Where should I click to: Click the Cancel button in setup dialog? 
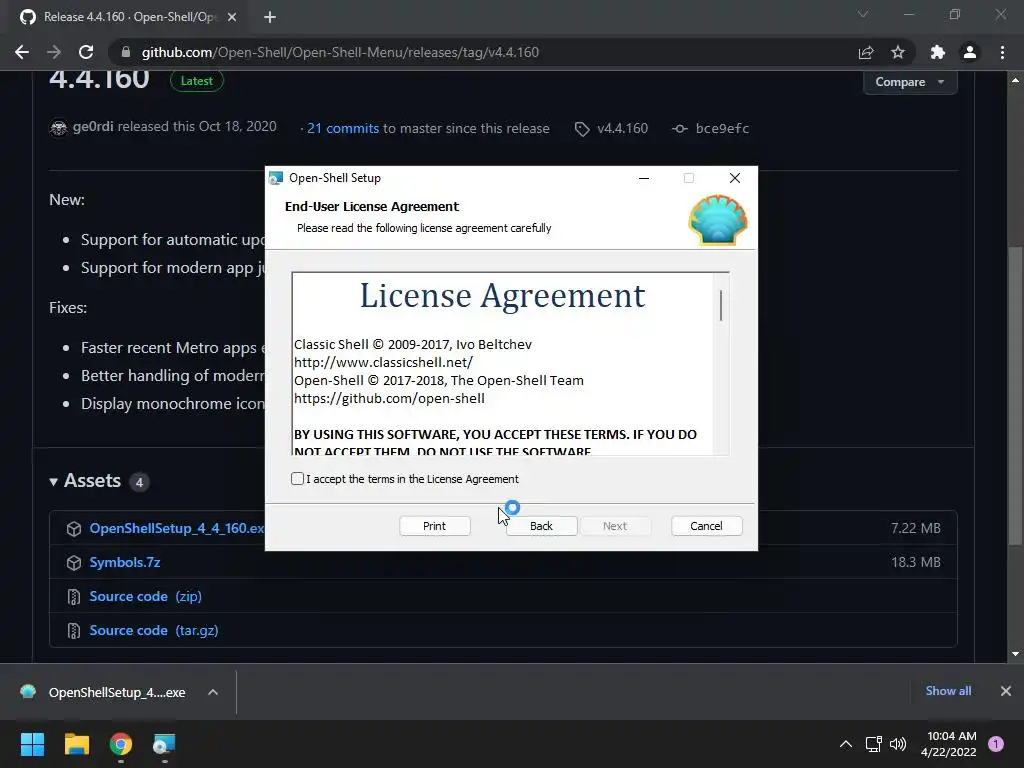(x=706, y=526)
